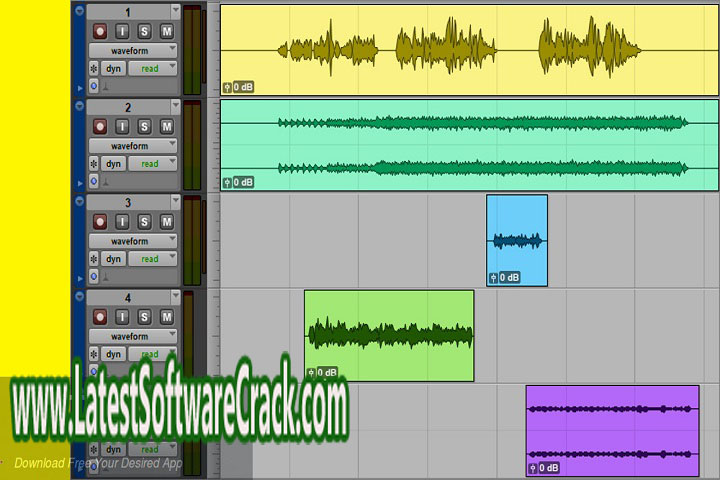Select the track 2 name header
Image resolution: width=720 pixels, height=480 pixels.
point(127,107)
